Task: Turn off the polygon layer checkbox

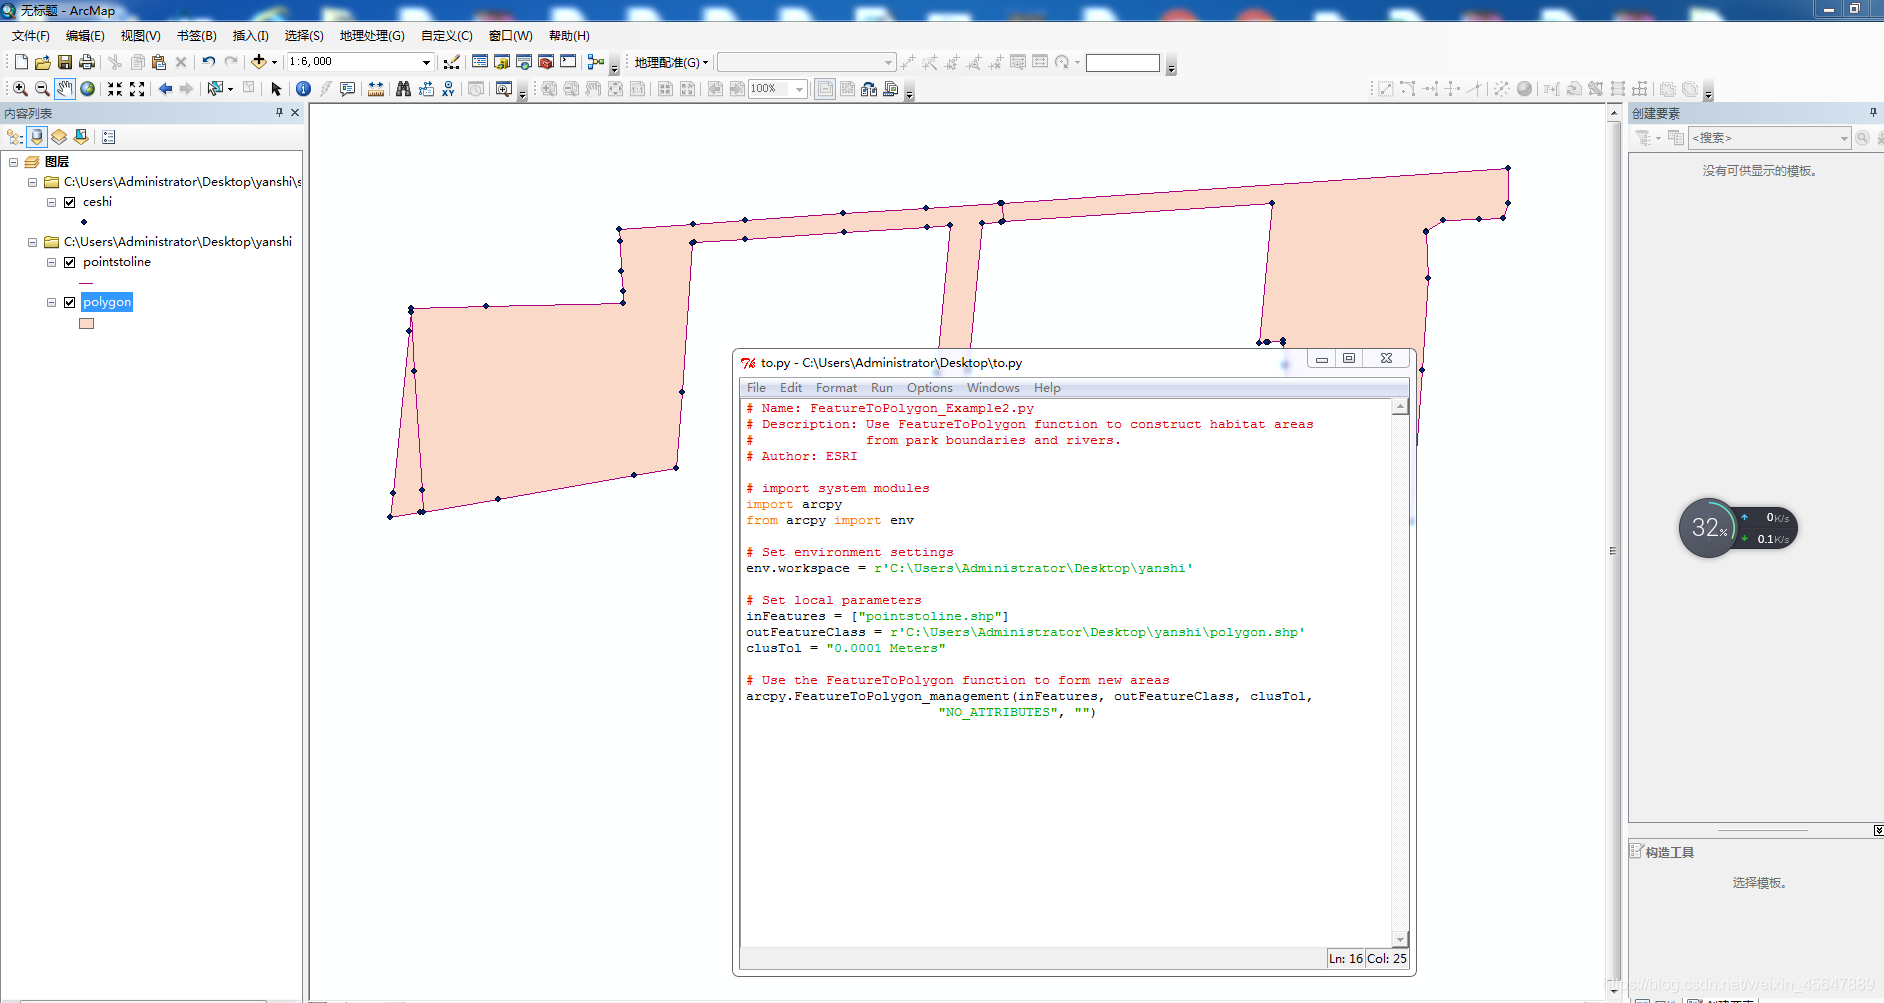Action: tap(70, 302)
